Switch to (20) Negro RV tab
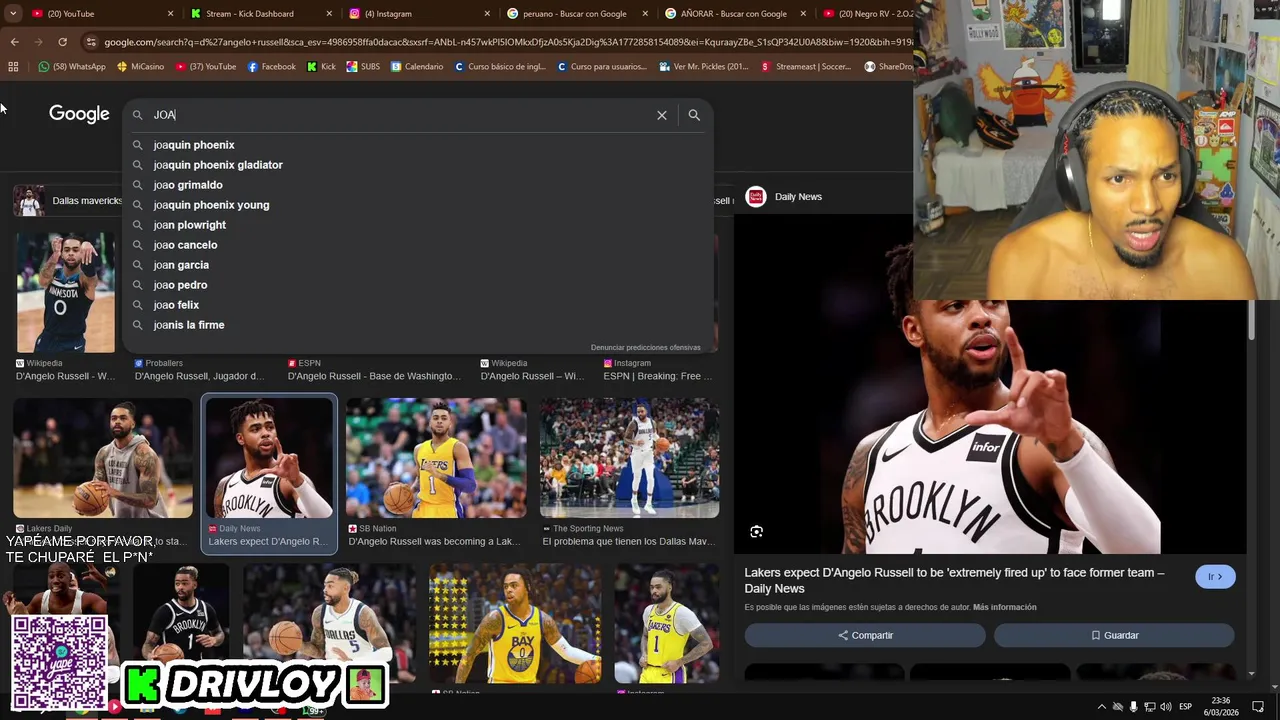 point(870,14)
